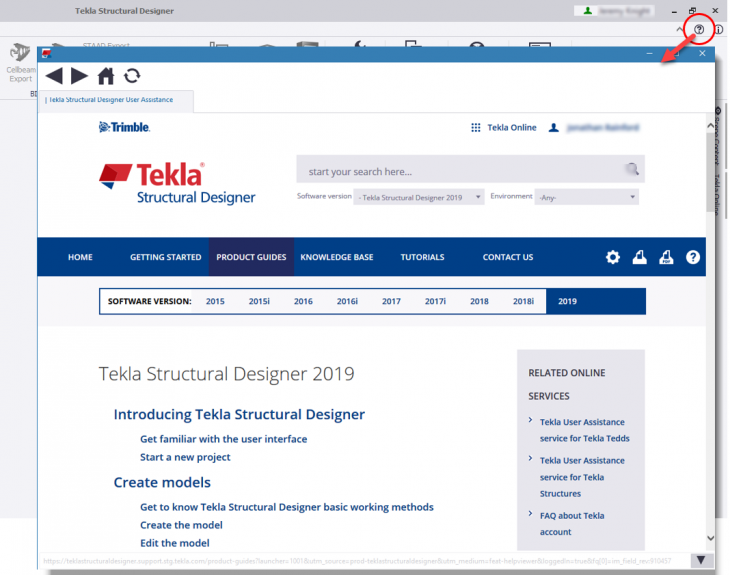The height and width of the screenshot is (575, 730).
Task: Open TUTORIALS section
Action: click(x=422, y=257)
